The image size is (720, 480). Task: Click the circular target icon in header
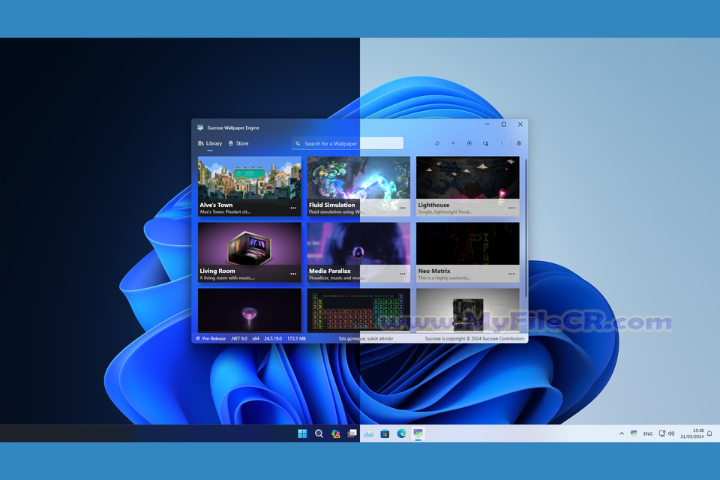tap(469, 143)
